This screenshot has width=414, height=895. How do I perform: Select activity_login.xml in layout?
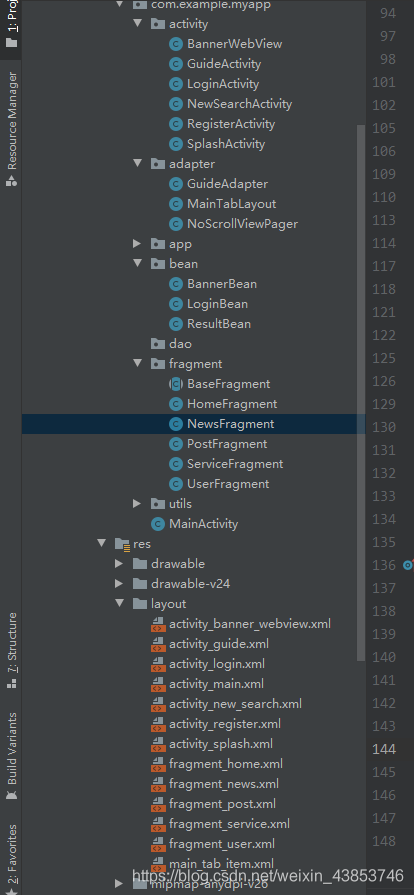point(216,664)
